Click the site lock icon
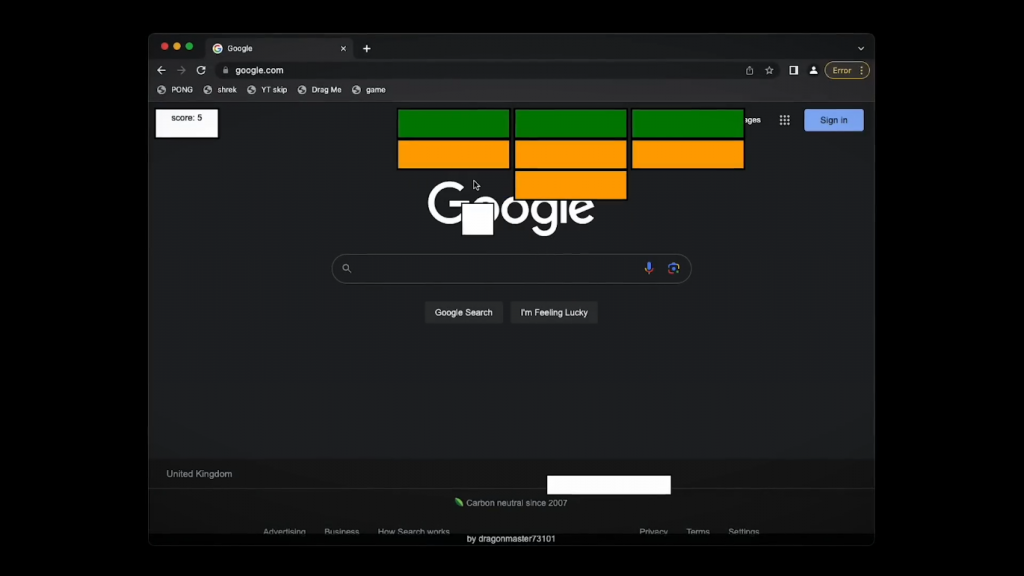Image resolution: width=1024 pixels, height=576 pixels. click(225, 71)
